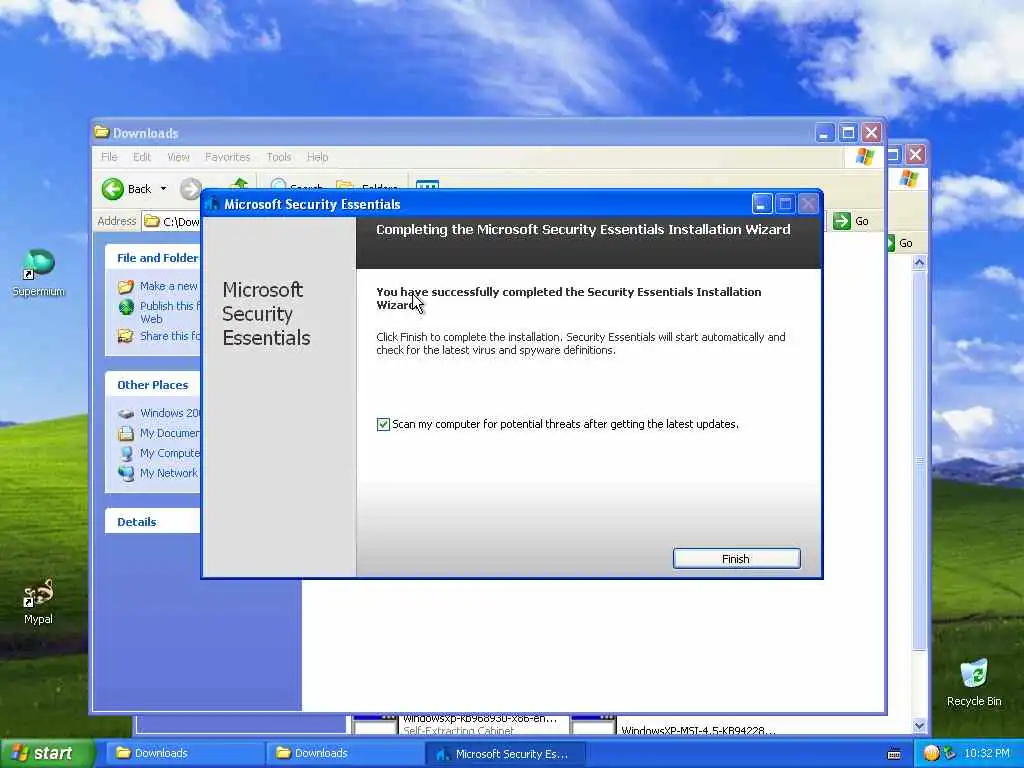
Task: Click the Downloads window title folder icon
Action: [101, 133]
